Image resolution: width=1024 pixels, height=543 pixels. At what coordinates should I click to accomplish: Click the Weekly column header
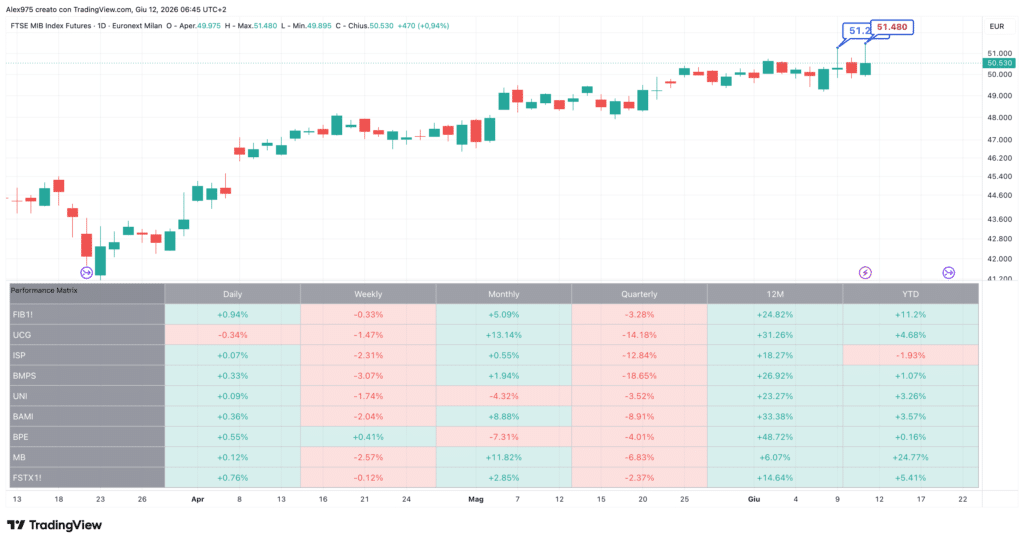pos(368,294)
